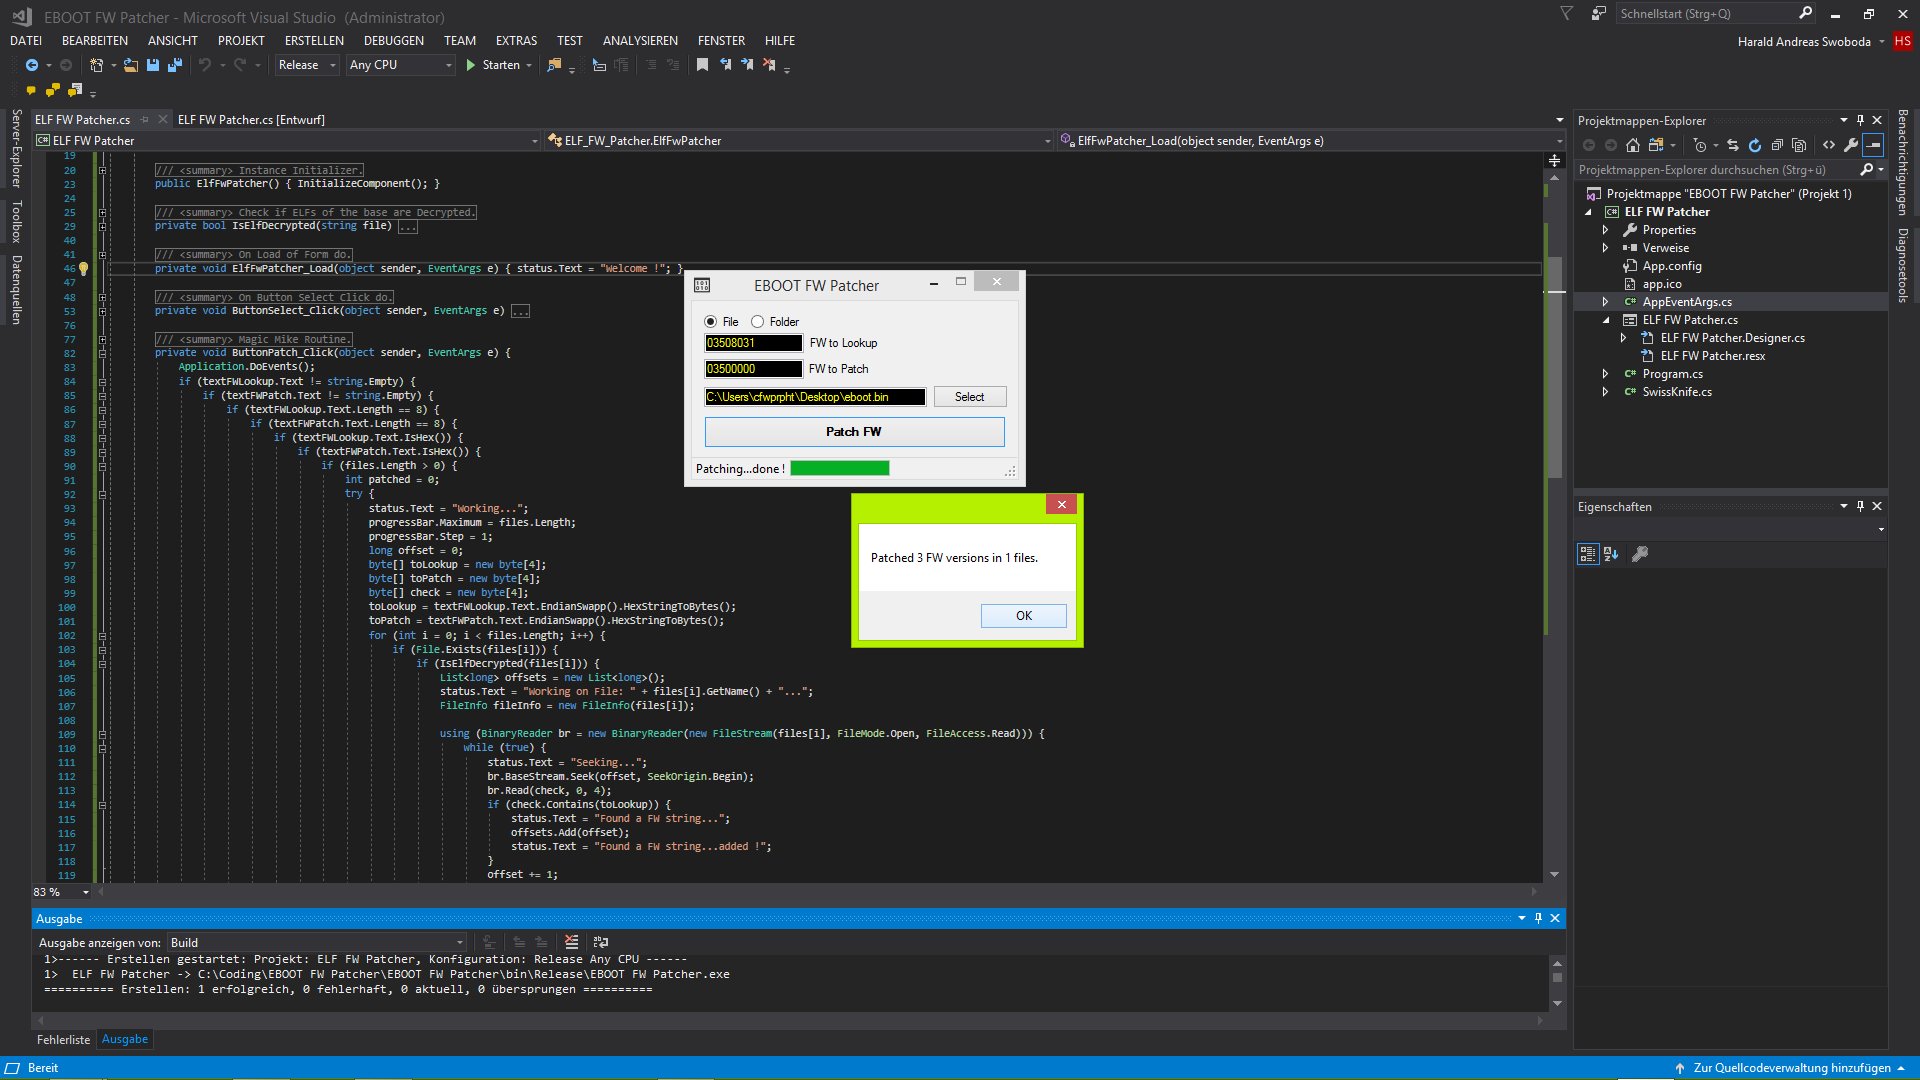Click the FW to Patch input field
1920x1080 pixels.
(753, 369)
